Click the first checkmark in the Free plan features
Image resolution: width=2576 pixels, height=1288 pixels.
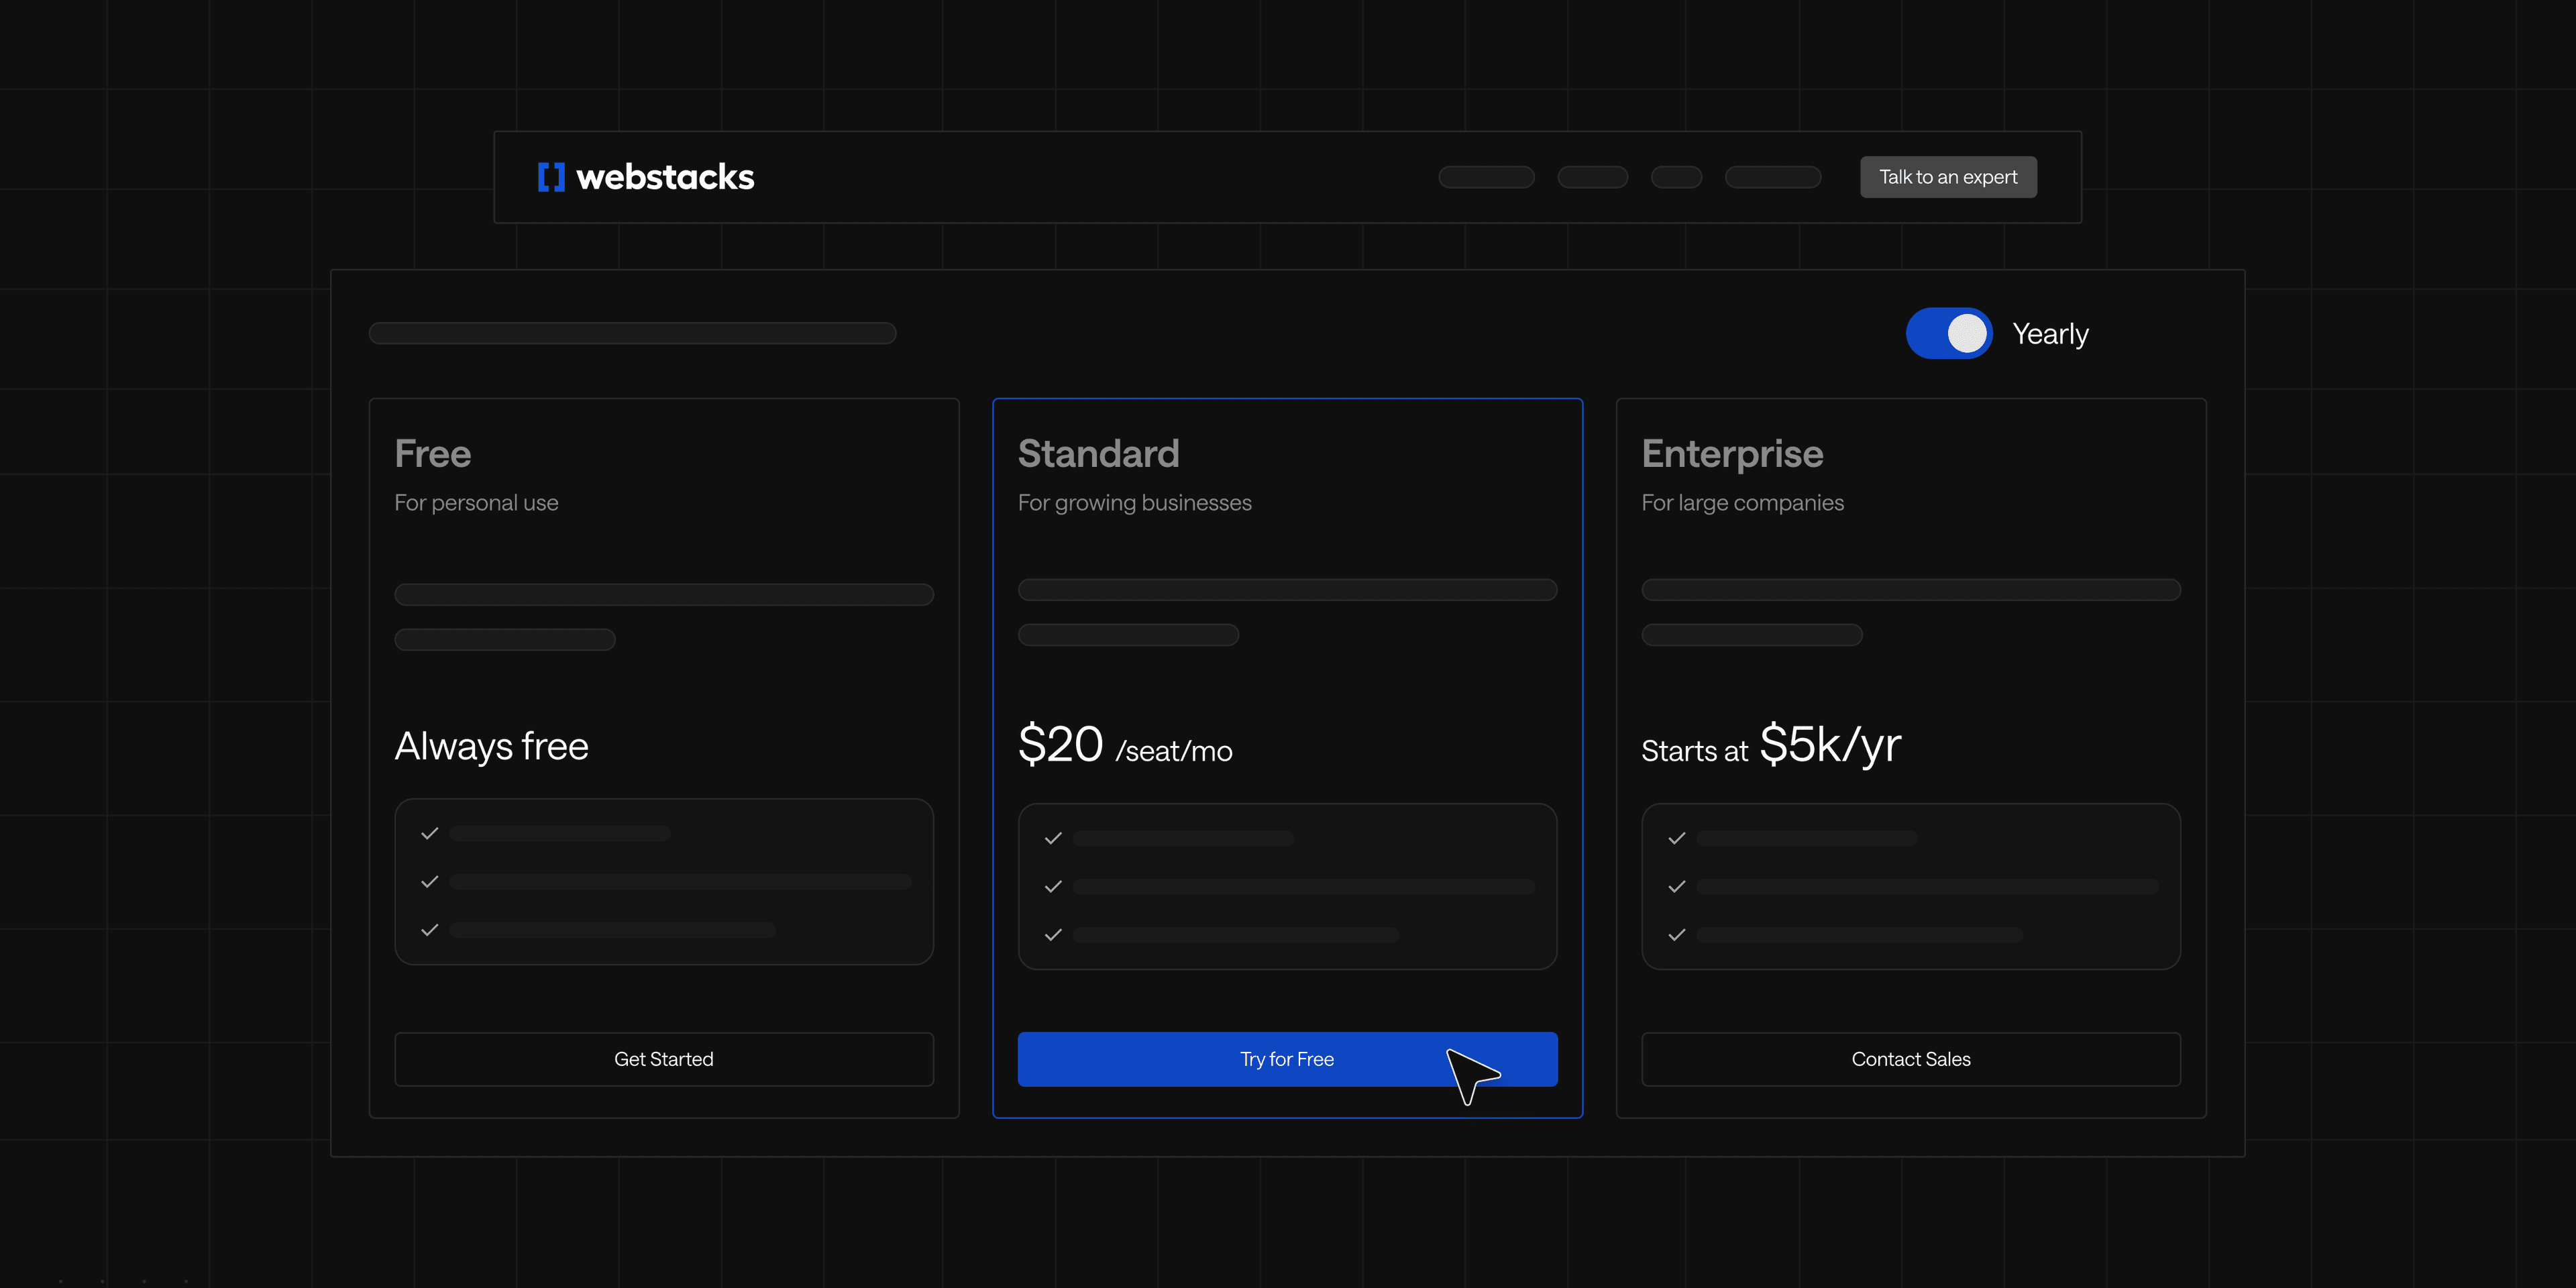[x=430, y=833]
